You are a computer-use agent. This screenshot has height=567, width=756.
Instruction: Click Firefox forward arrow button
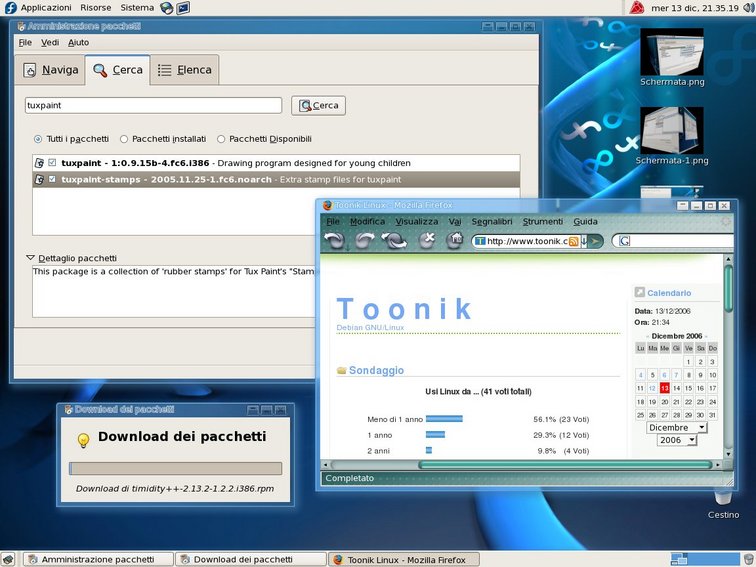click(x=364, y=240)
